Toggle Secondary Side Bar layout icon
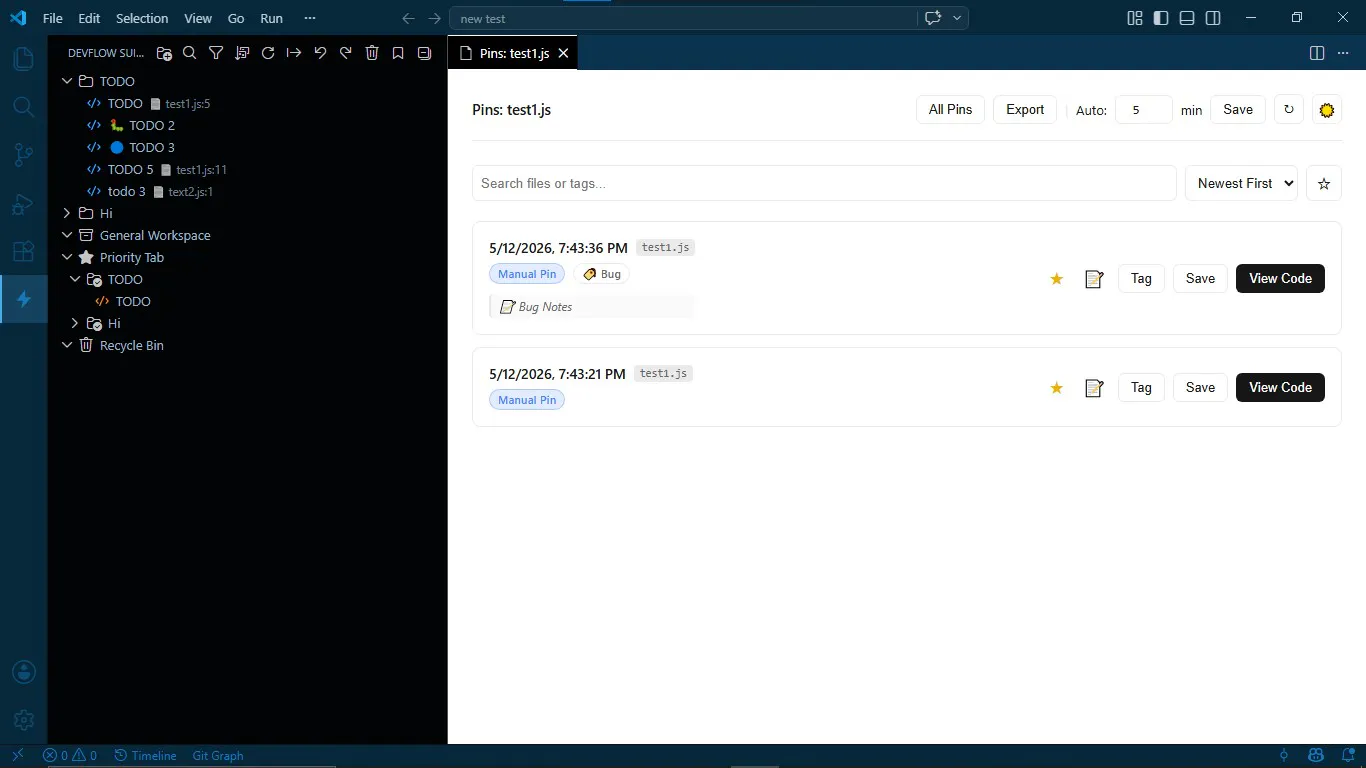The image size is (1366, 768). 1213,18
